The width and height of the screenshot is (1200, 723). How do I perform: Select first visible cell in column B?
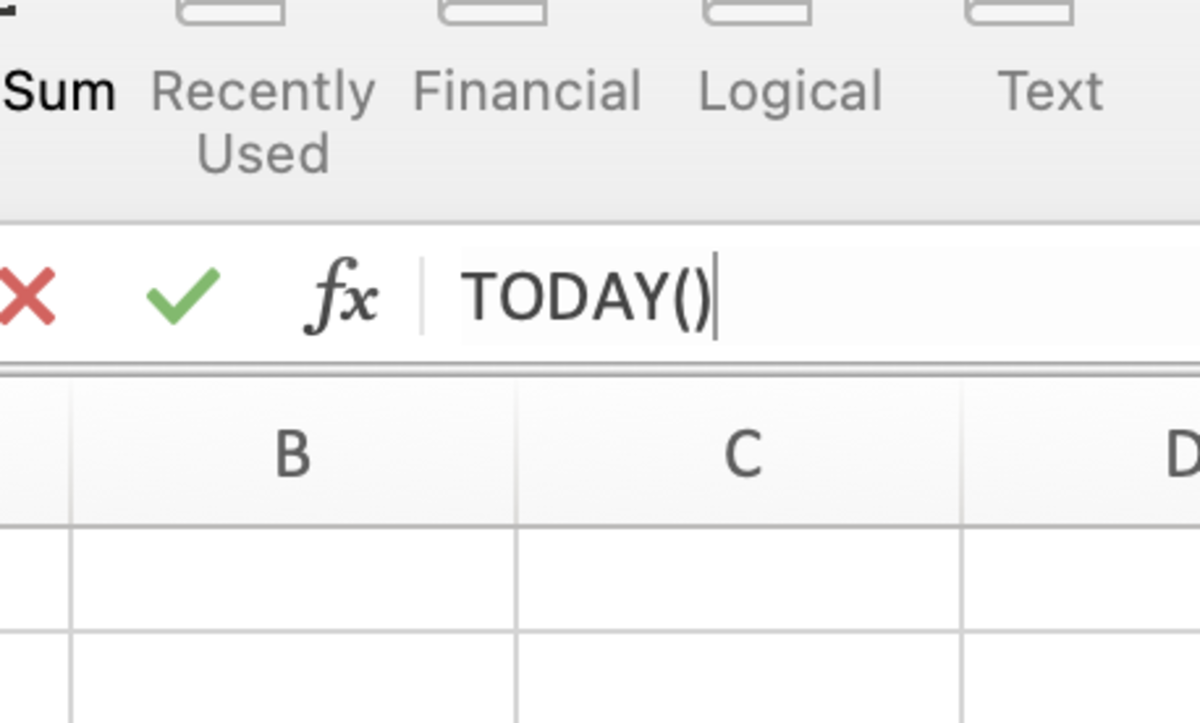pos(293,578)
